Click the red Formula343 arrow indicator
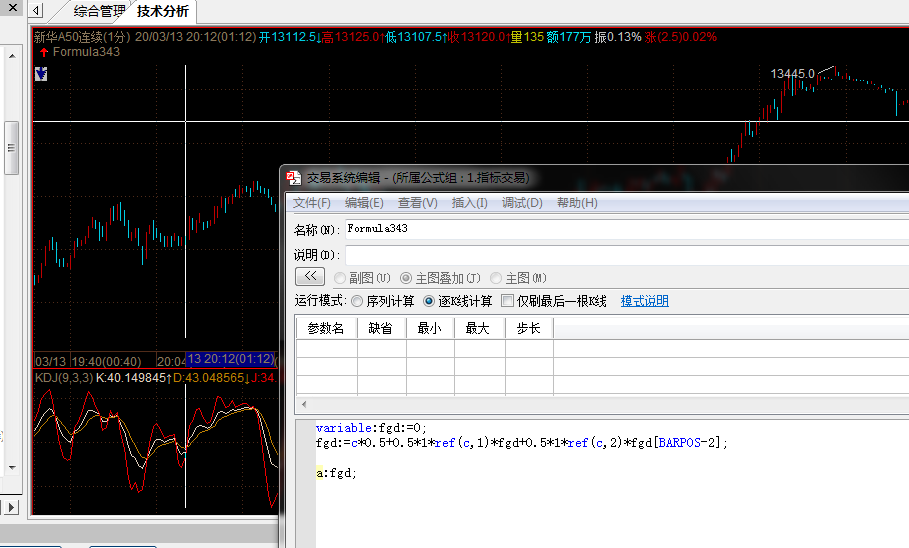This screenshot has width=909, height=548. click(43, 52)
